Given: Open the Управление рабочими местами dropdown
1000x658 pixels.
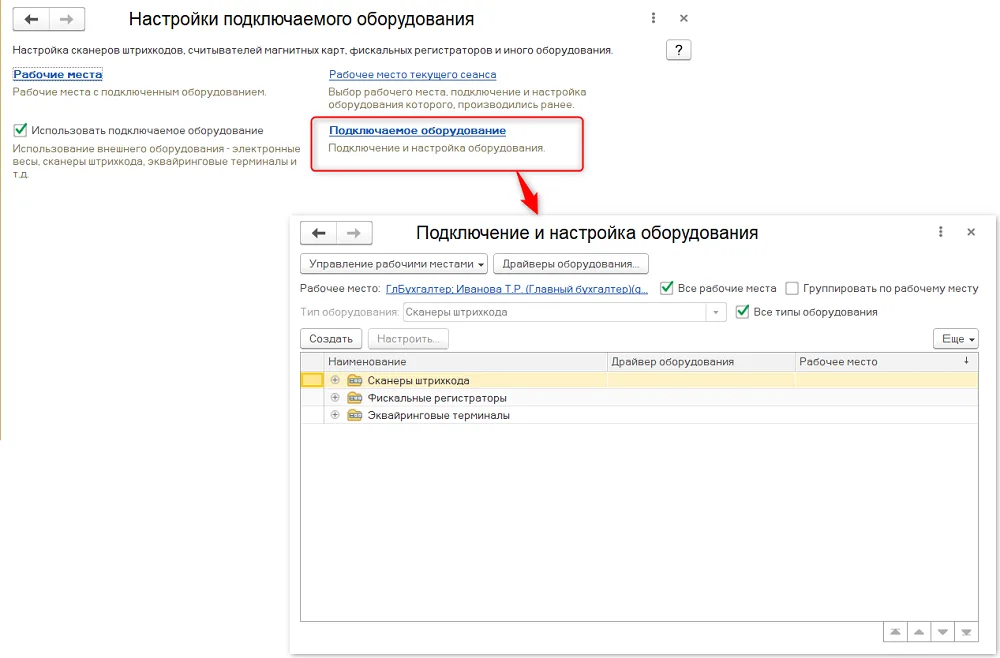Looking at the screenshot, I should click(393, 264).
